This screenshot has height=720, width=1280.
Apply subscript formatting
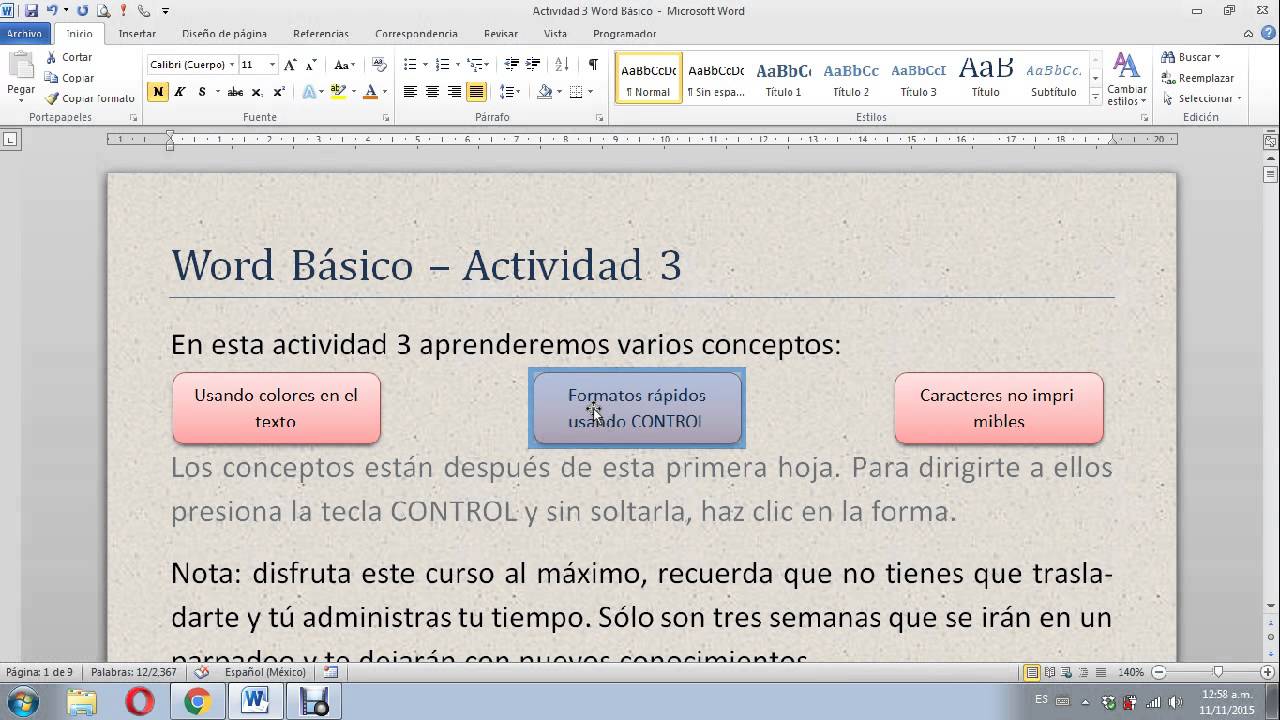(258, 92)
